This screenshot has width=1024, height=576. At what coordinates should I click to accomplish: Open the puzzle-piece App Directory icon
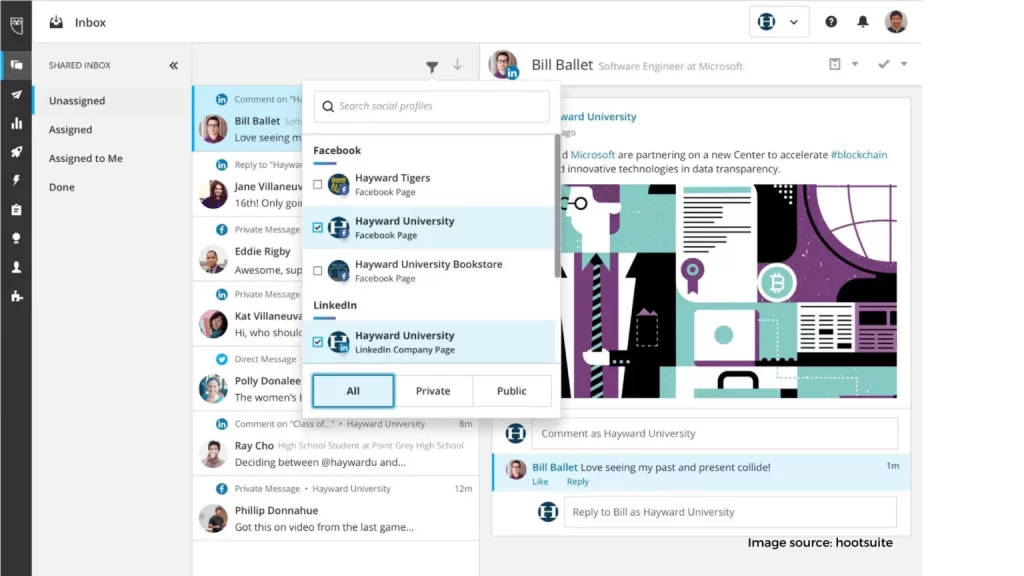point(16,296)
